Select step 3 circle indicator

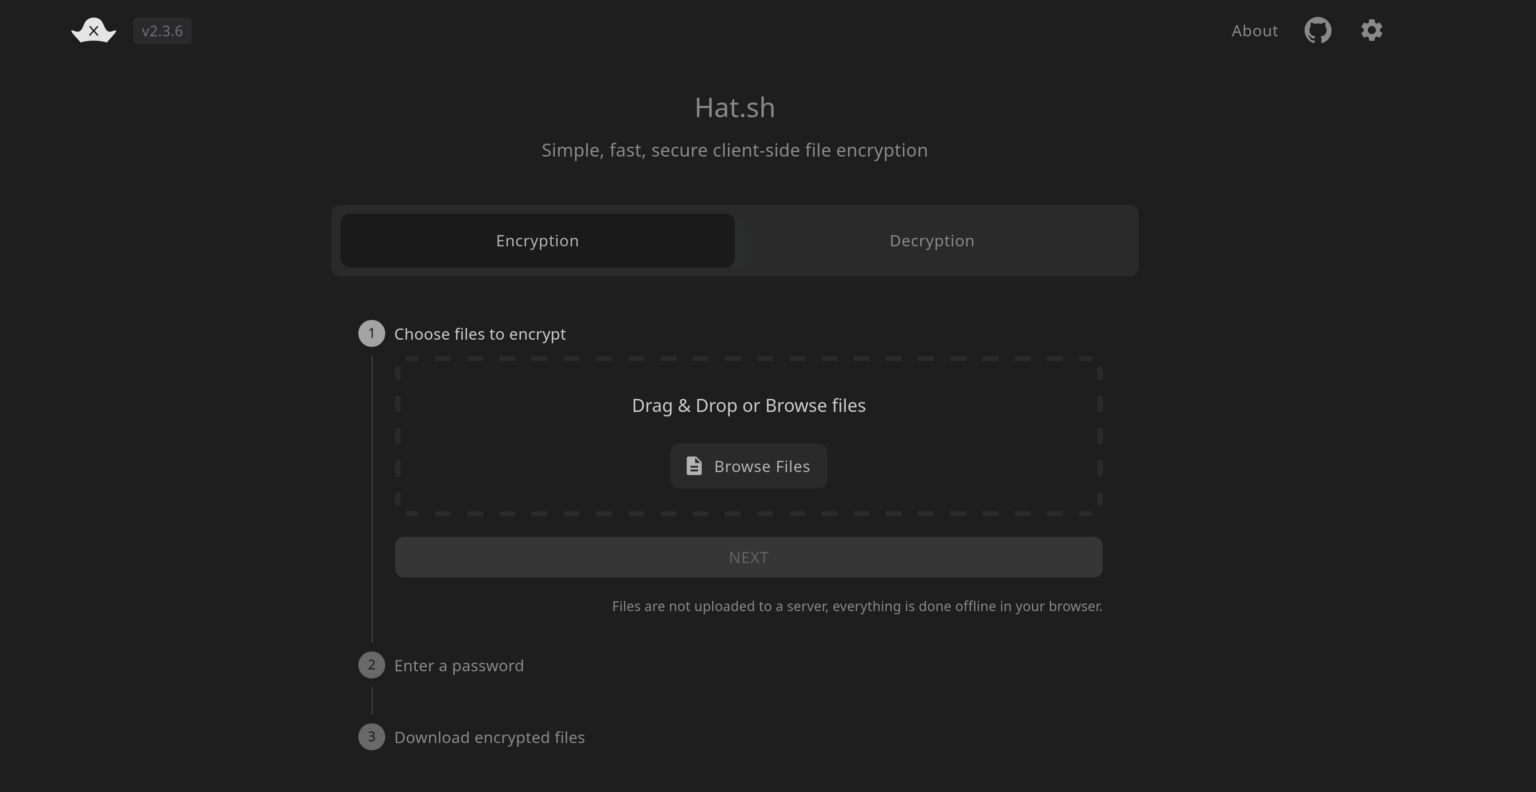click(x=371, y=737)
